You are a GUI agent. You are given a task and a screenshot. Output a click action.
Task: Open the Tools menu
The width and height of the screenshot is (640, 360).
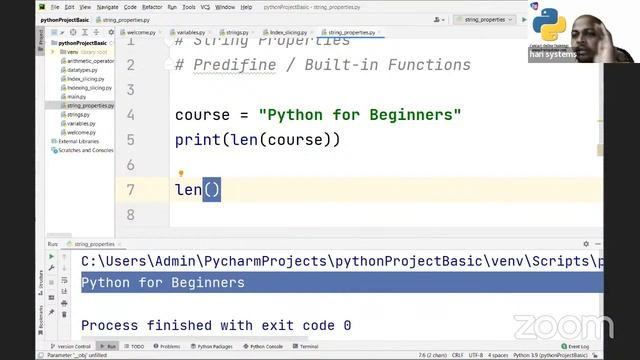point(188,7)
